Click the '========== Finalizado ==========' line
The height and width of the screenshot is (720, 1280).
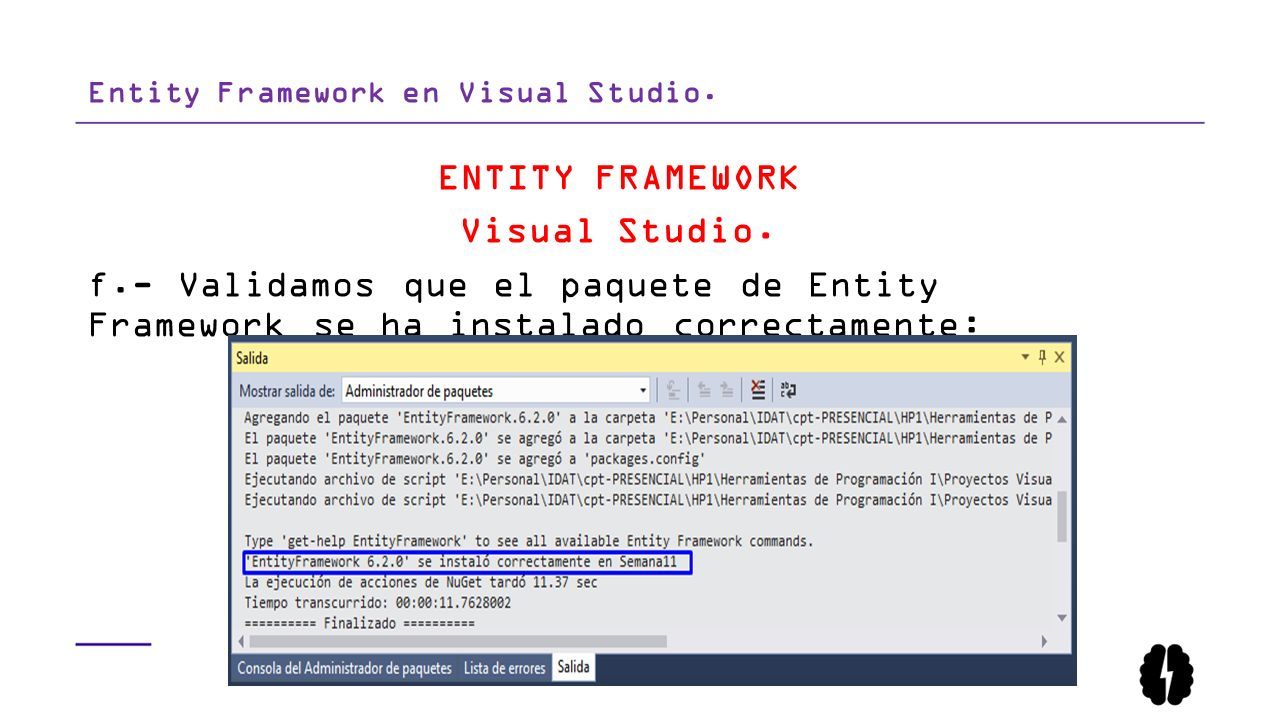pos(360,623)
